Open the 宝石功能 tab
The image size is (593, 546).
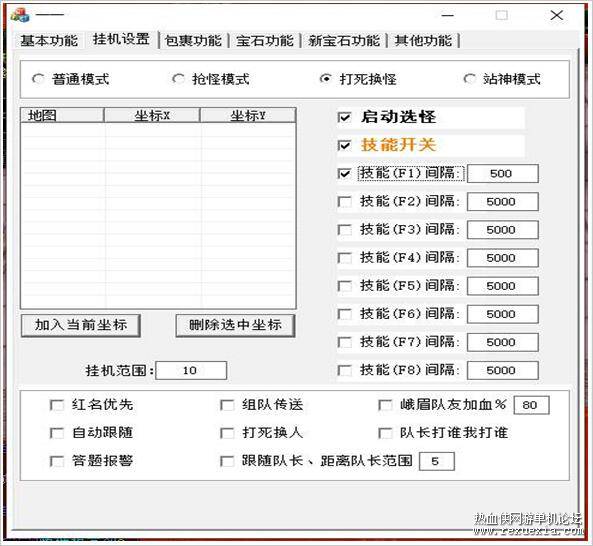(265, 40)
